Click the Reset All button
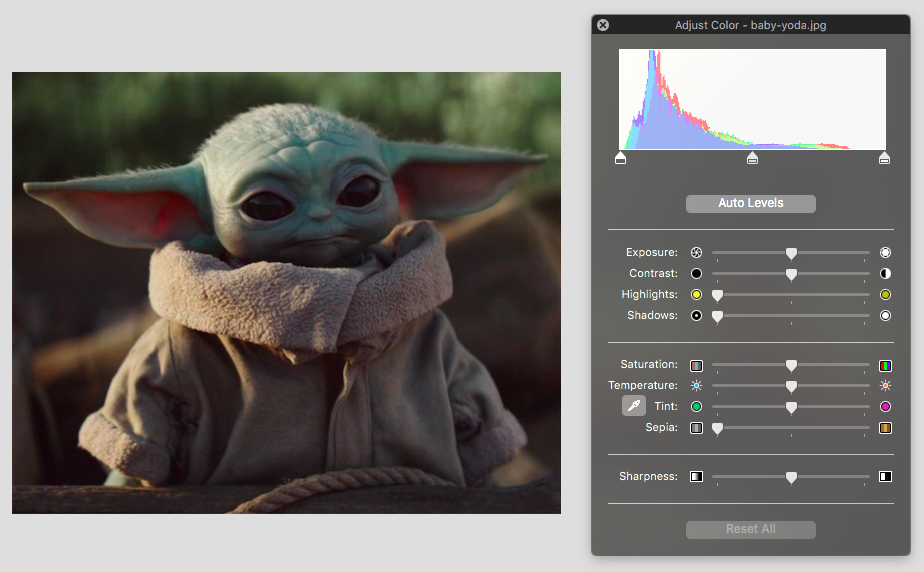This screenshot has width=924, height=572. (x=751, y=529)
